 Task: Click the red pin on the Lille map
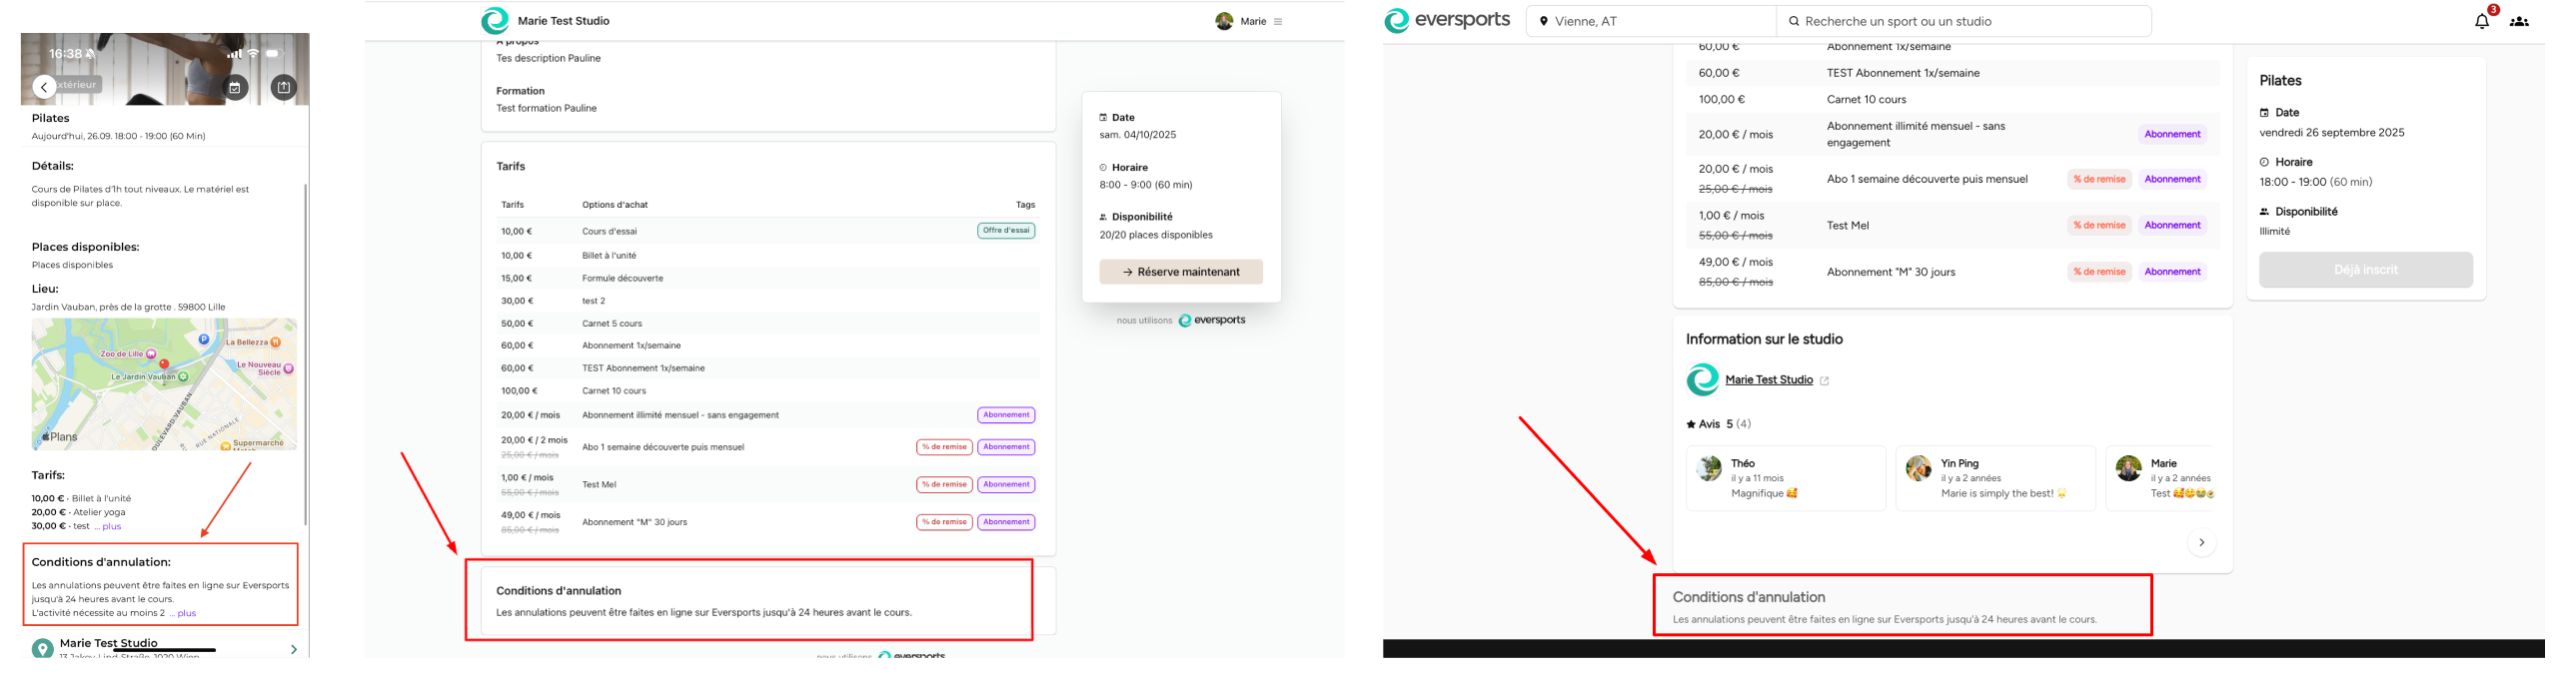164,364
